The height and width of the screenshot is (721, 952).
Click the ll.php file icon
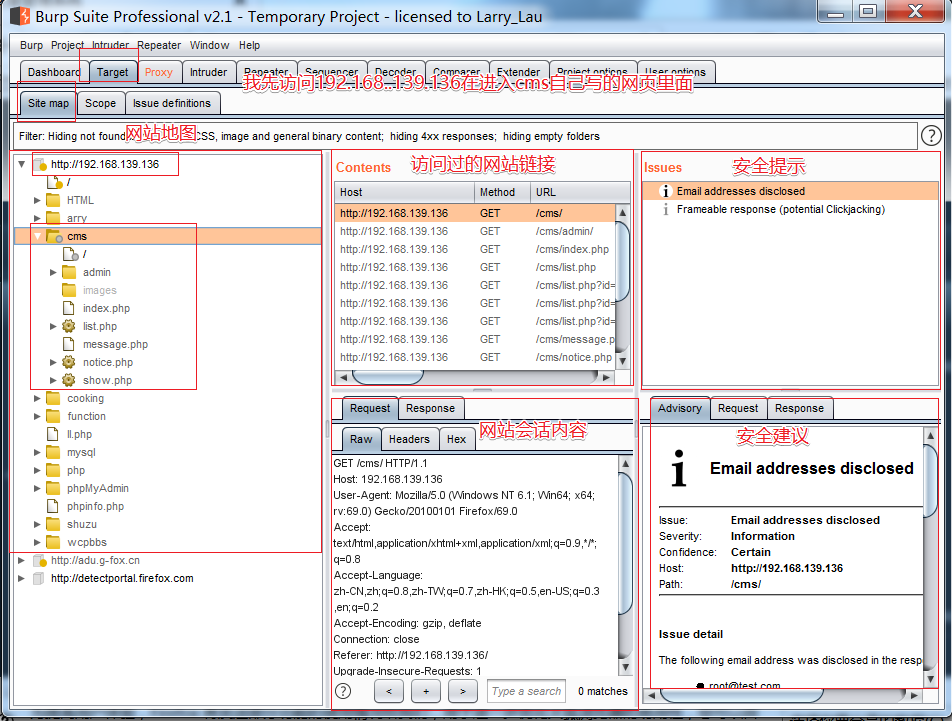click(x=53, y=434)
